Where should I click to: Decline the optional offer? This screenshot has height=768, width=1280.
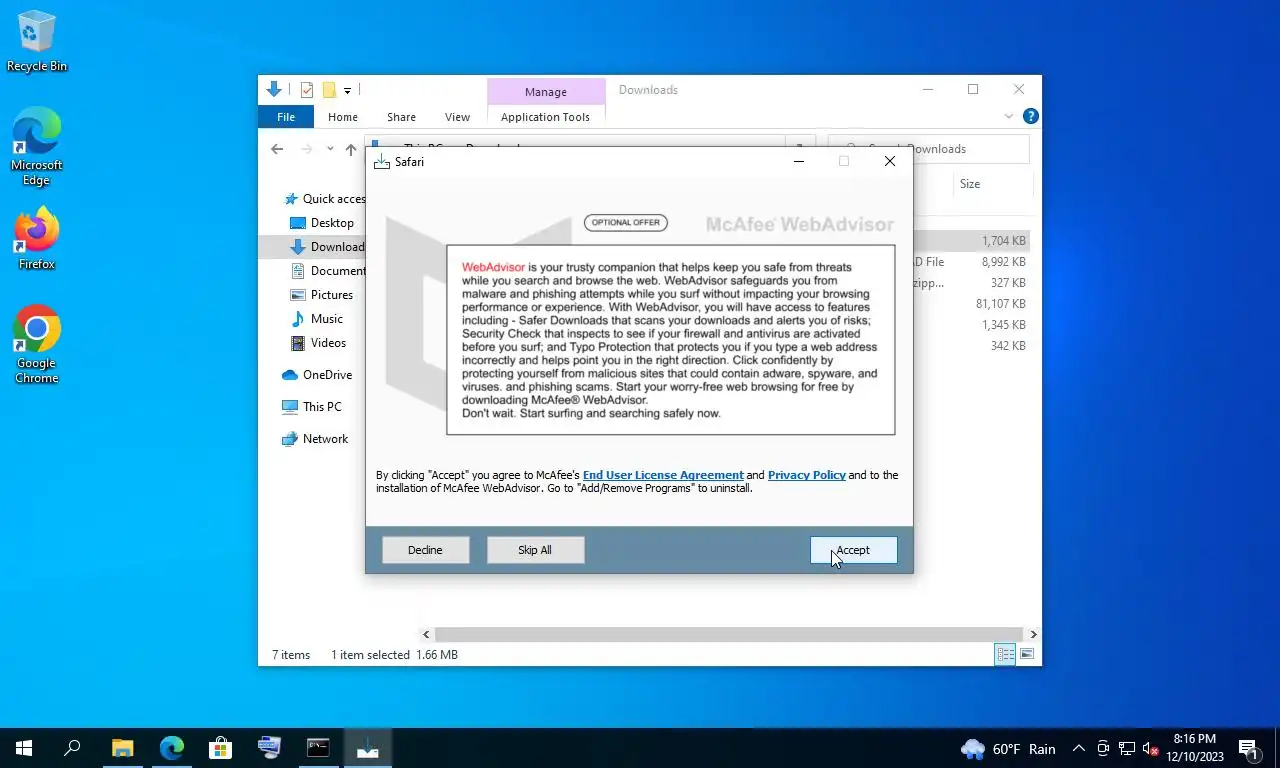(x=425, y=550)
